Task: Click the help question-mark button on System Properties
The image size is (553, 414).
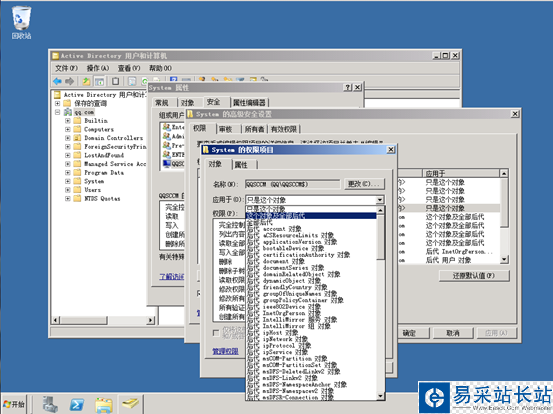Action: 348,87
